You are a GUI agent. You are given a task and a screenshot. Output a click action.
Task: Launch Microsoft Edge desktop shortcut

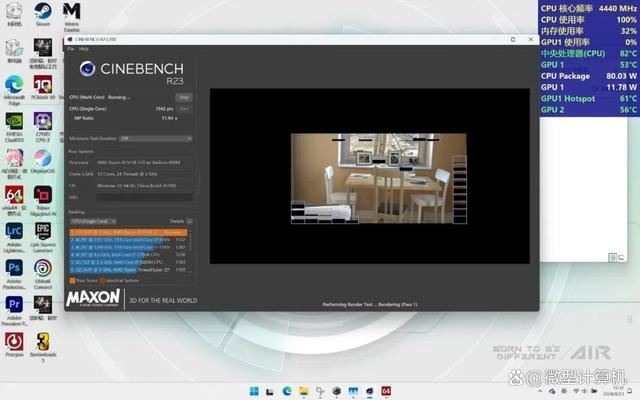point(14,86)
